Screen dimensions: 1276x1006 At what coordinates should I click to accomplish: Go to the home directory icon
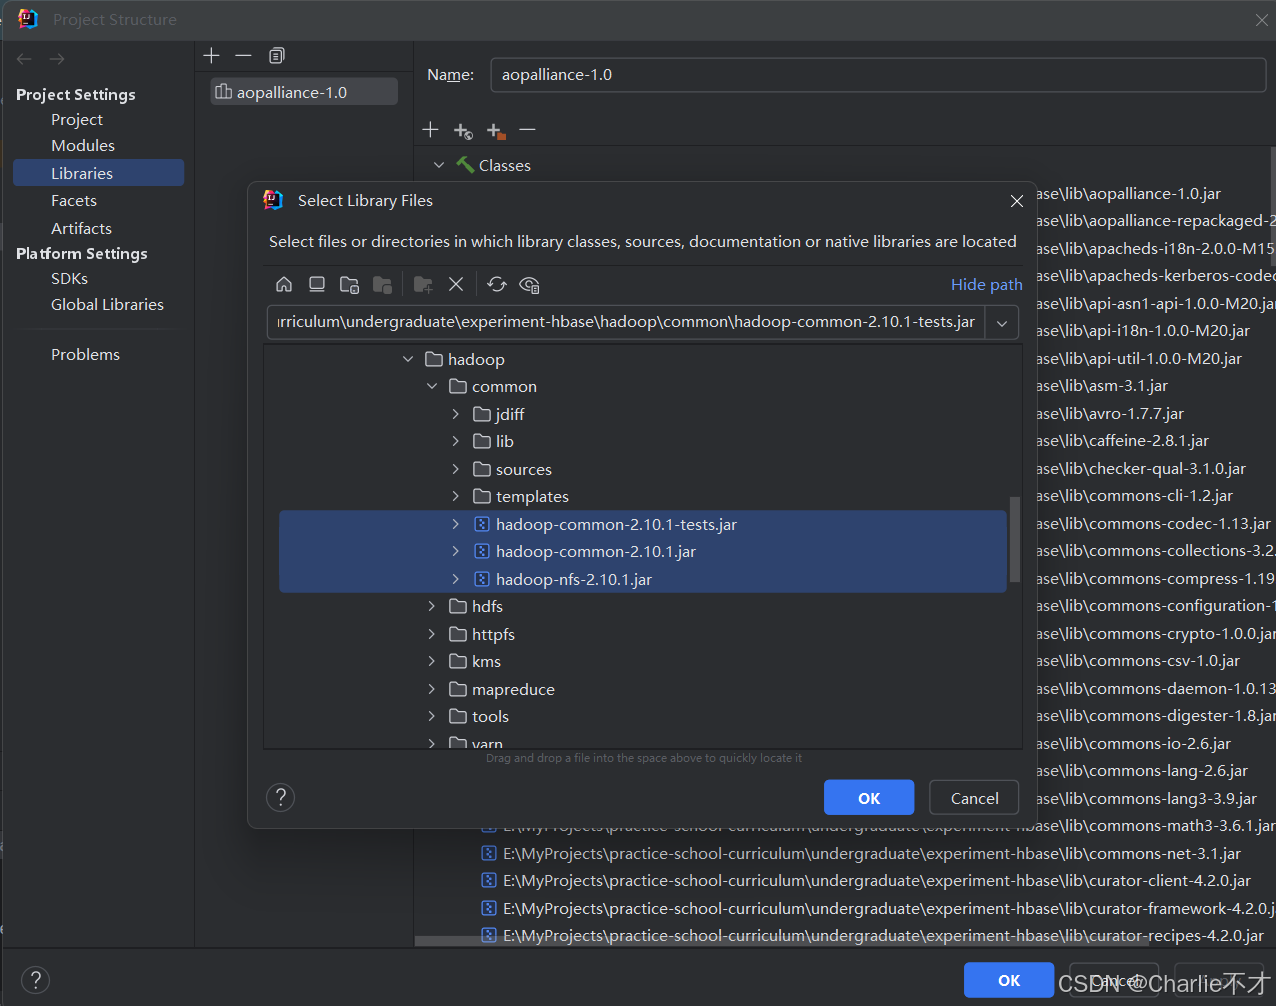coord(284,285)
